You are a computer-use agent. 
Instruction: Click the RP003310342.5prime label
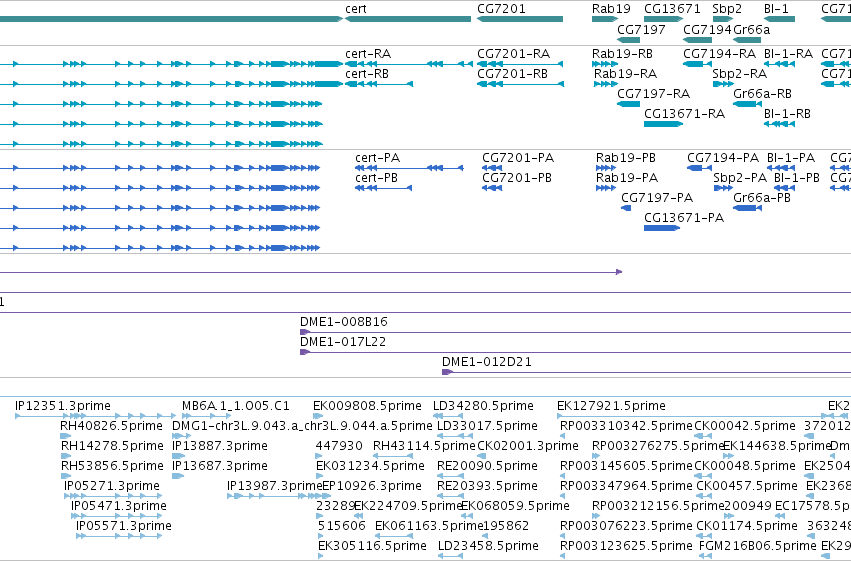click(x=626, y=426)
